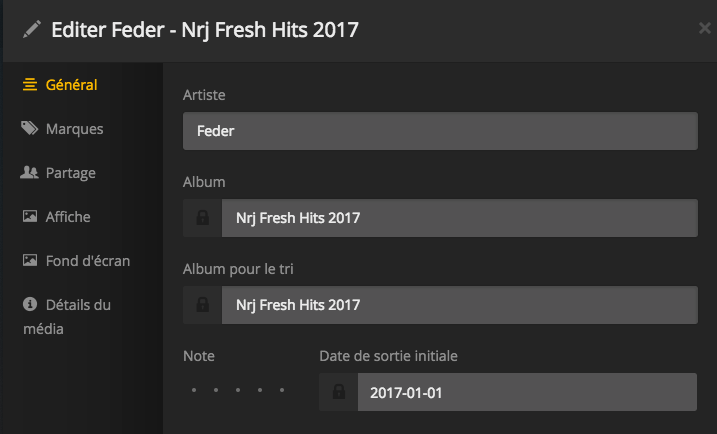
Task: Toggle the lock on Date de sortie initiale
Action: point(338,392)
